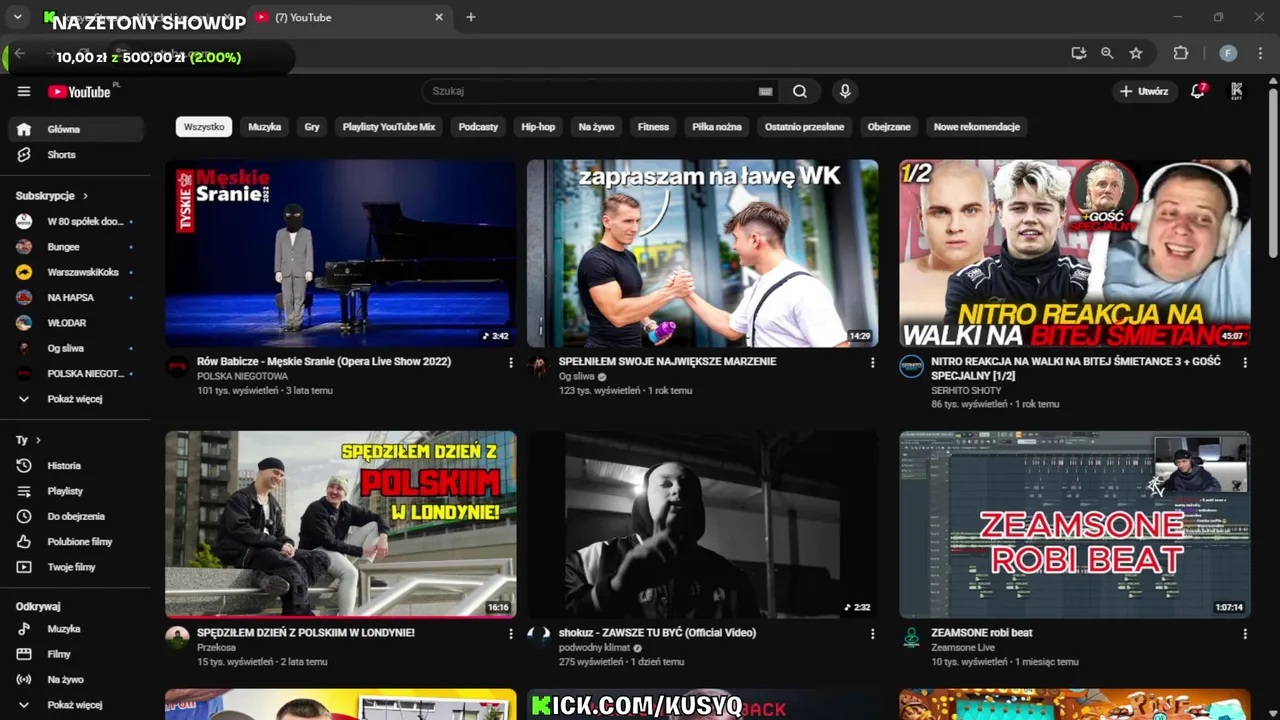Open the YouTube hamburger guide menu
Viewport: 1280px width, 720px height.
coord(24,91)
